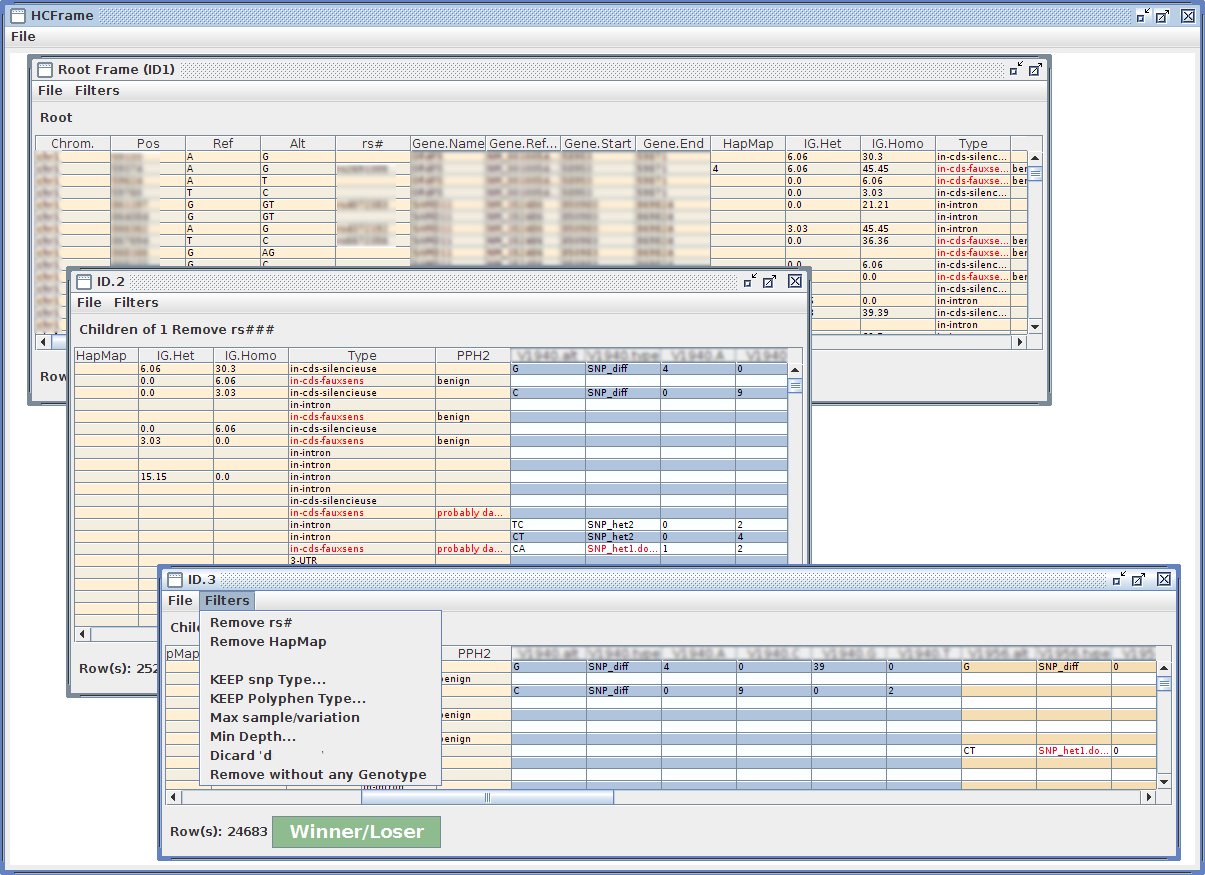Open the File menu in ID.2
The width and height of the screenshot is (1205, 875).
[x=89, y=303]
